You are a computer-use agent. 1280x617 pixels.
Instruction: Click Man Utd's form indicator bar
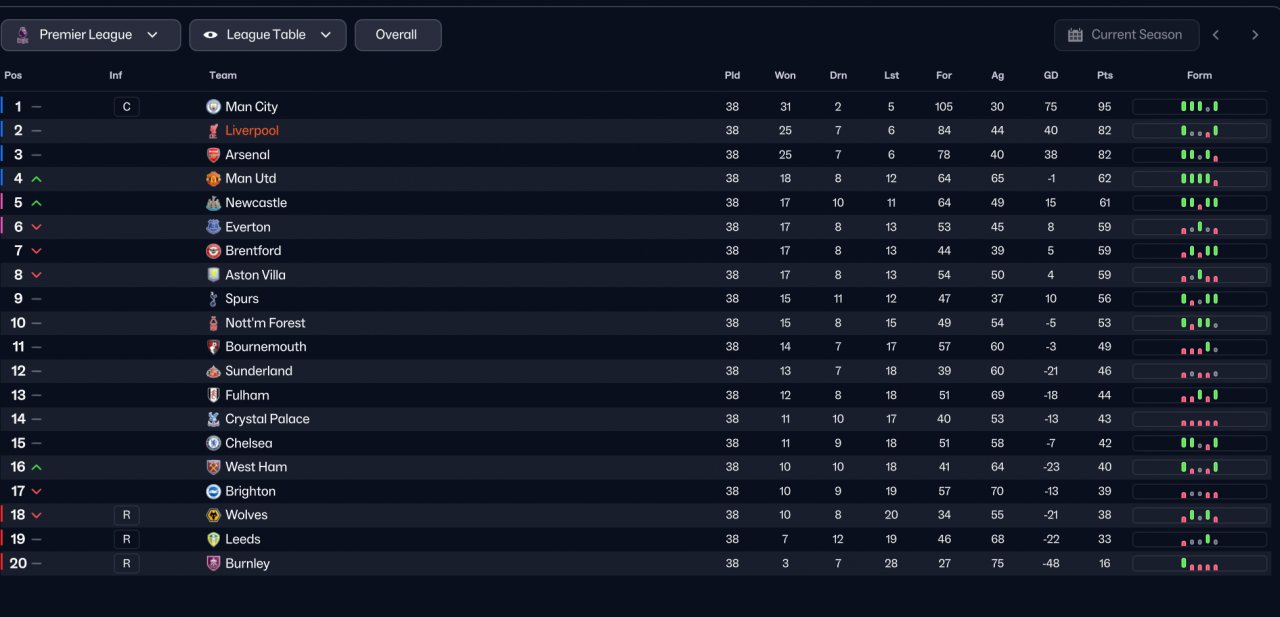click(x=1199, y=179)
